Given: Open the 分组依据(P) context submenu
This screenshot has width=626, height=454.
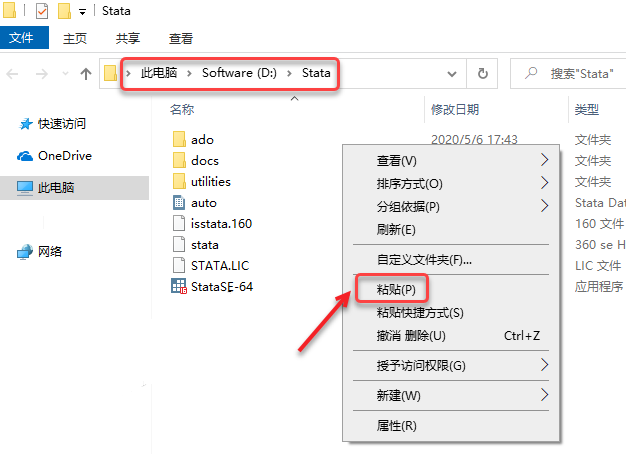Looking at the screenshot, I should [x=451, y=207].
